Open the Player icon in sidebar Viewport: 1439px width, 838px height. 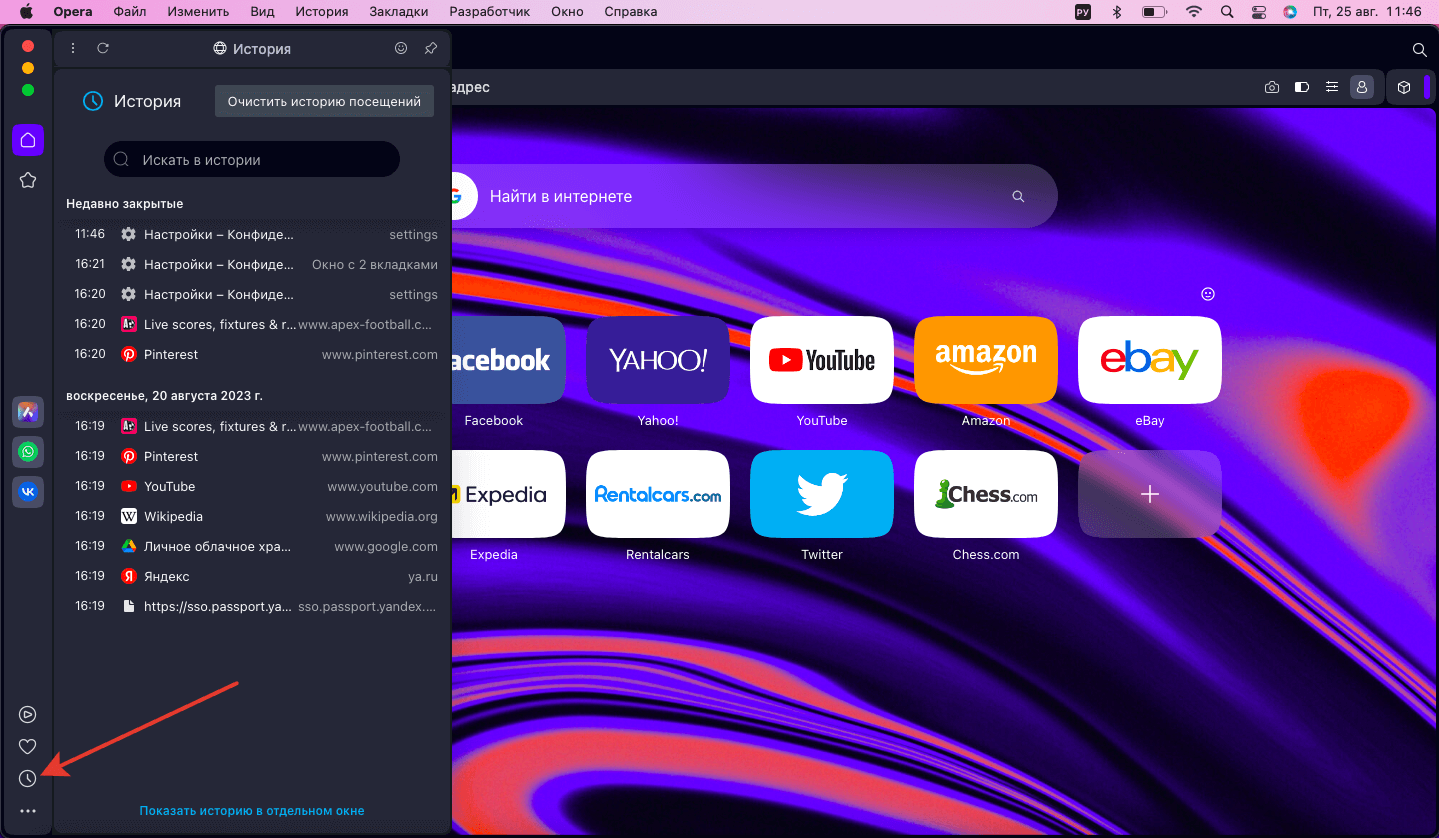point(28,714)
